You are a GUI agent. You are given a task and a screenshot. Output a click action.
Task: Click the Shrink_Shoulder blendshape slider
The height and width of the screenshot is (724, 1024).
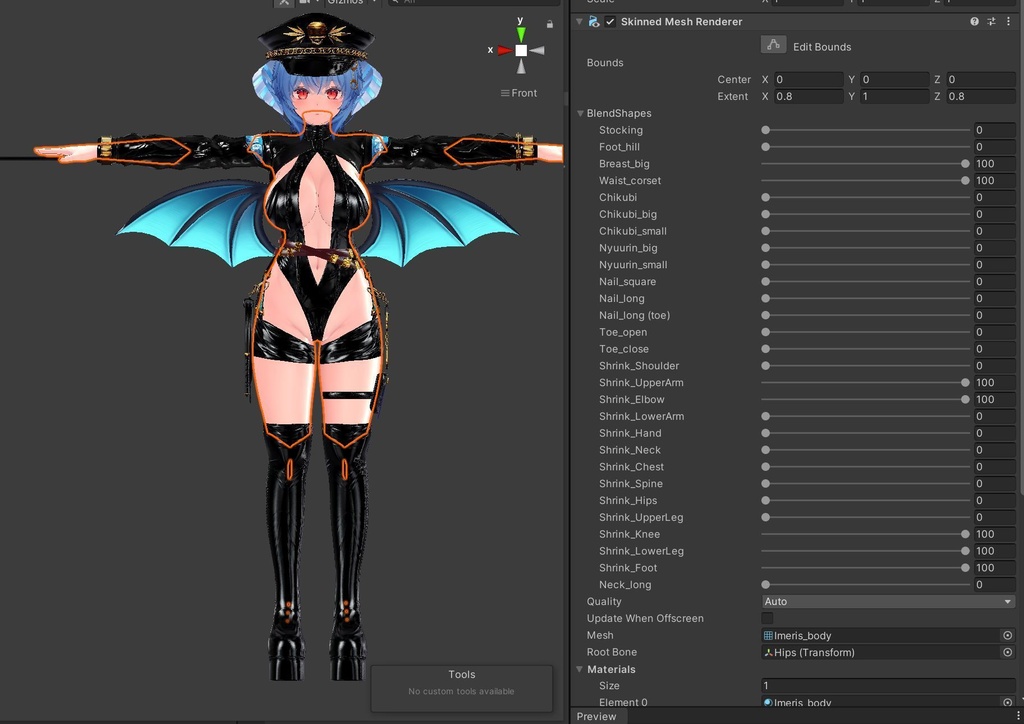coord(865,366)
